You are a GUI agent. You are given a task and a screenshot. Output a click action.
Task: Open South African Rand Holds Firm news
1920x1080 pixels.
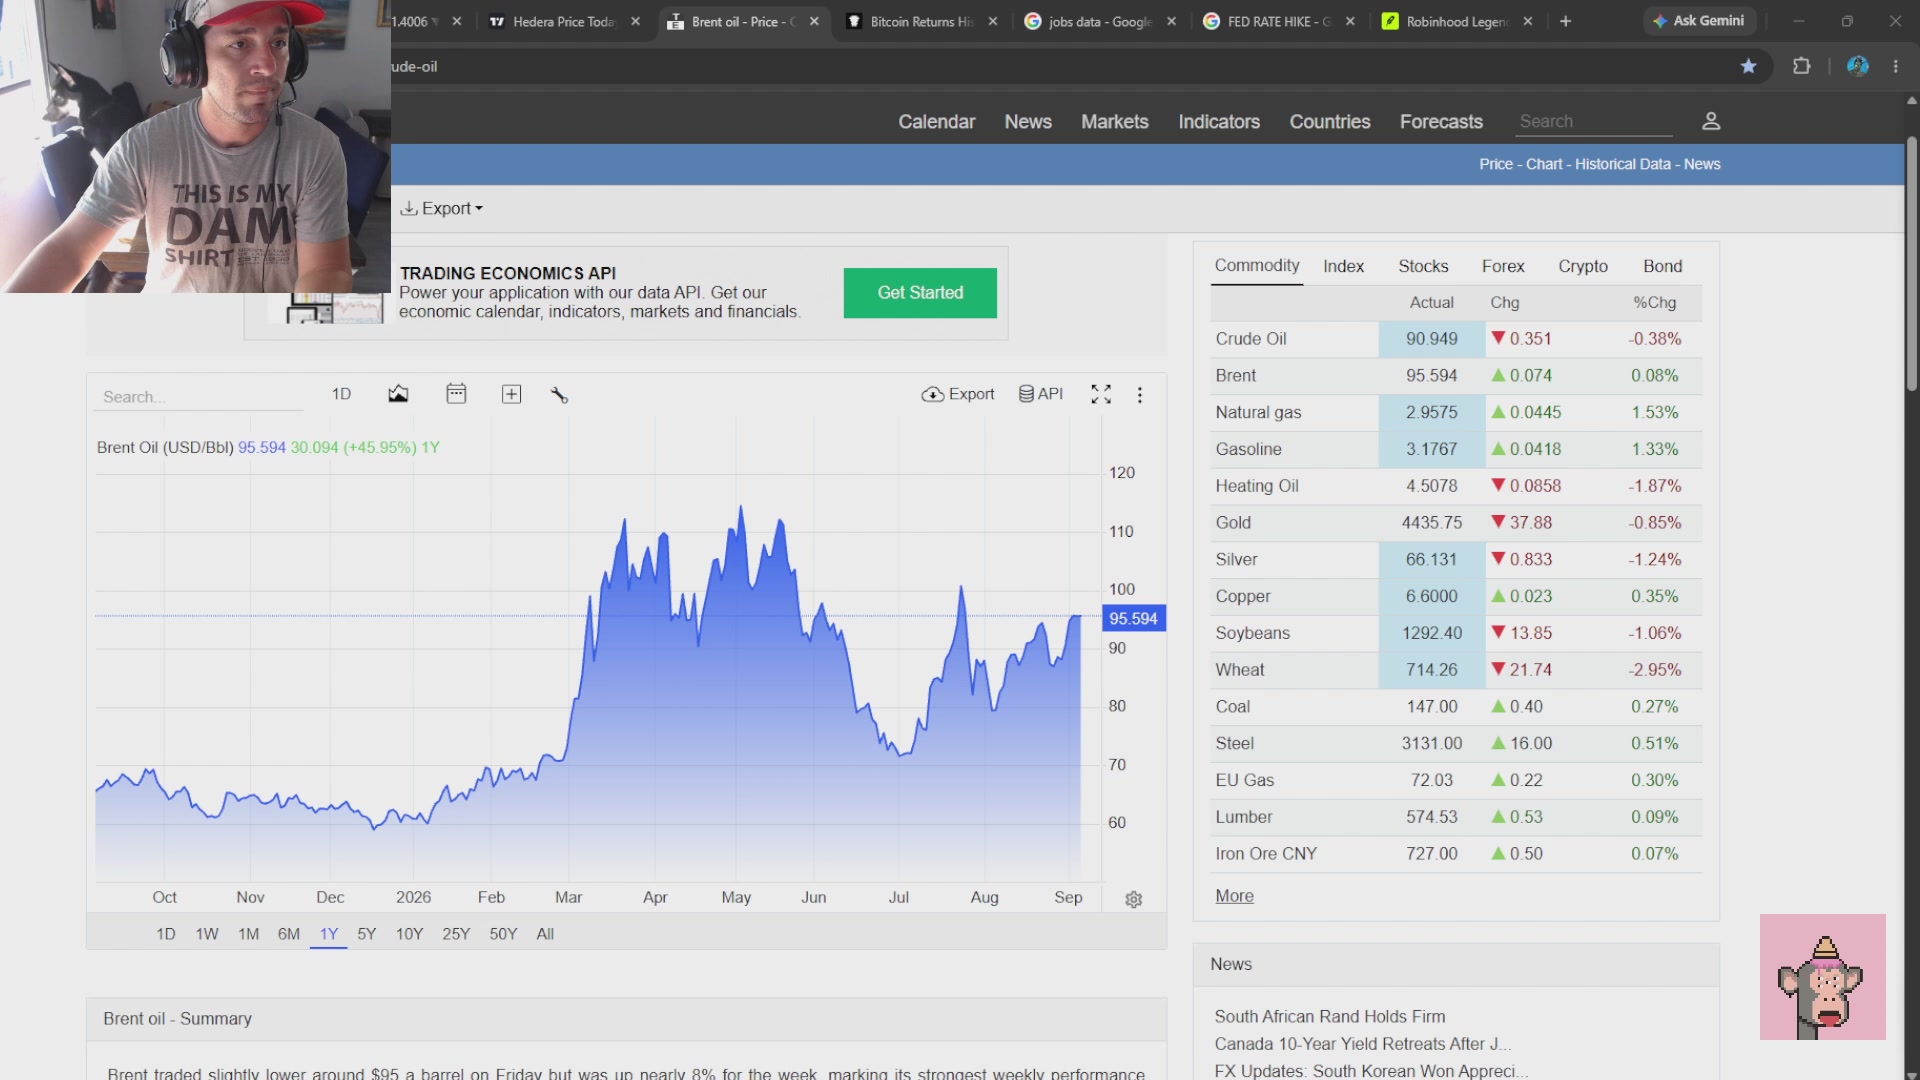pyautogui.click(x=1330, y=1016)
